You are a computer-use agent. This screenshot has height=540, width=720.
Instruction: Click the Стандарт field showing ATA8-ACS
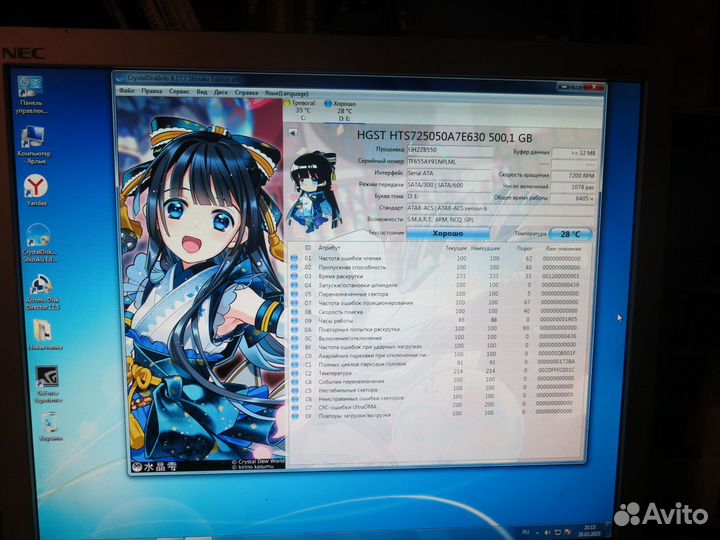click(x=501, y=208)
